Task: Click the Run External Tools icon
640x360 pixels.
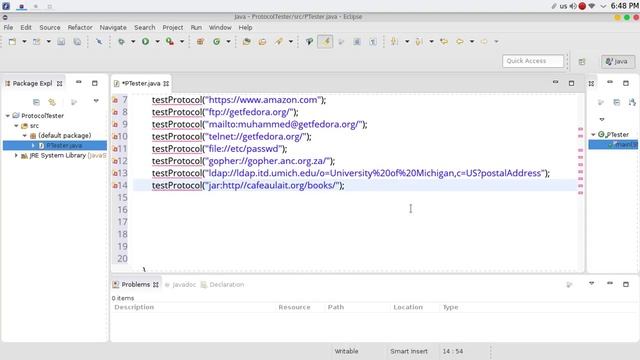Action: coord(170,42)
